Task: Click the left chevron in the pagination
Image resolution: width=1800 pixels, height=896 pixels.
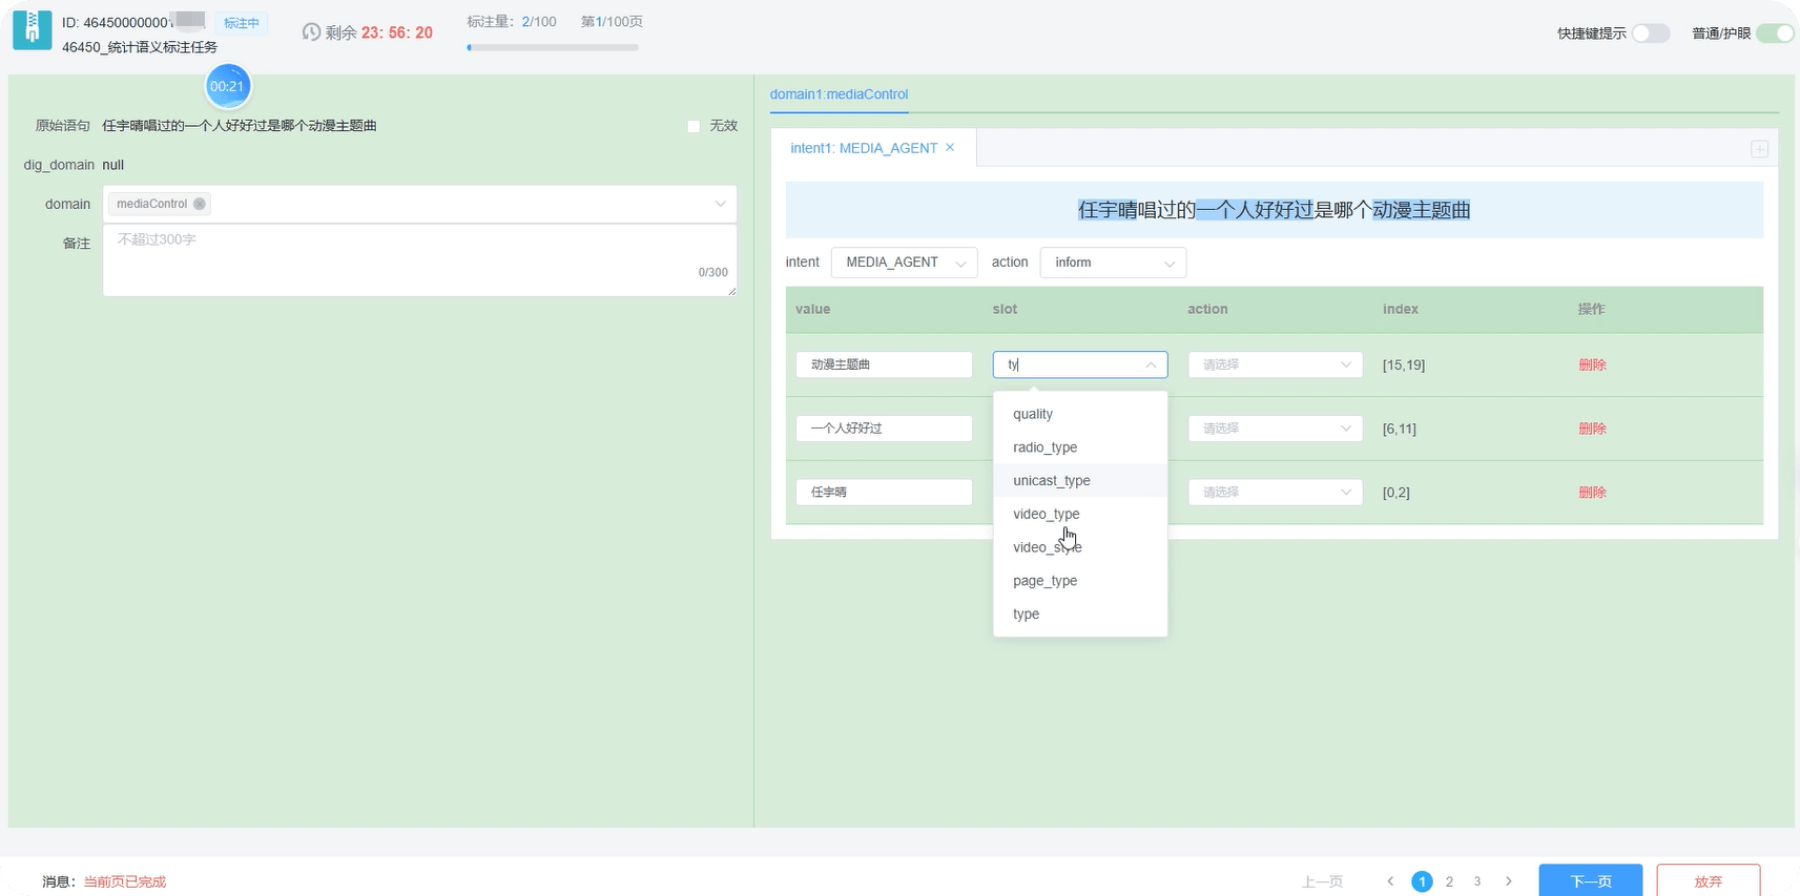Action: tap(1390, 881)
